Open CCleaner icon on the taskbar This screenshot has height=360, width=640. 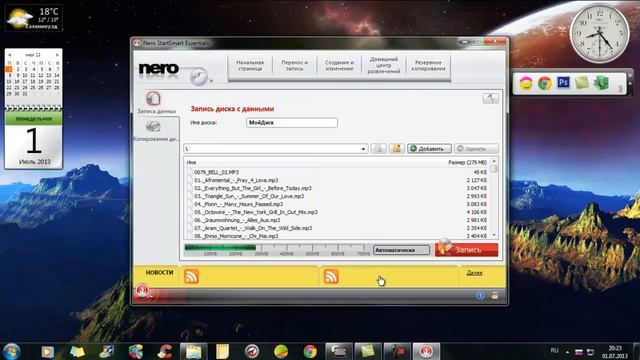pyautogui.click(x=165, y=351)
